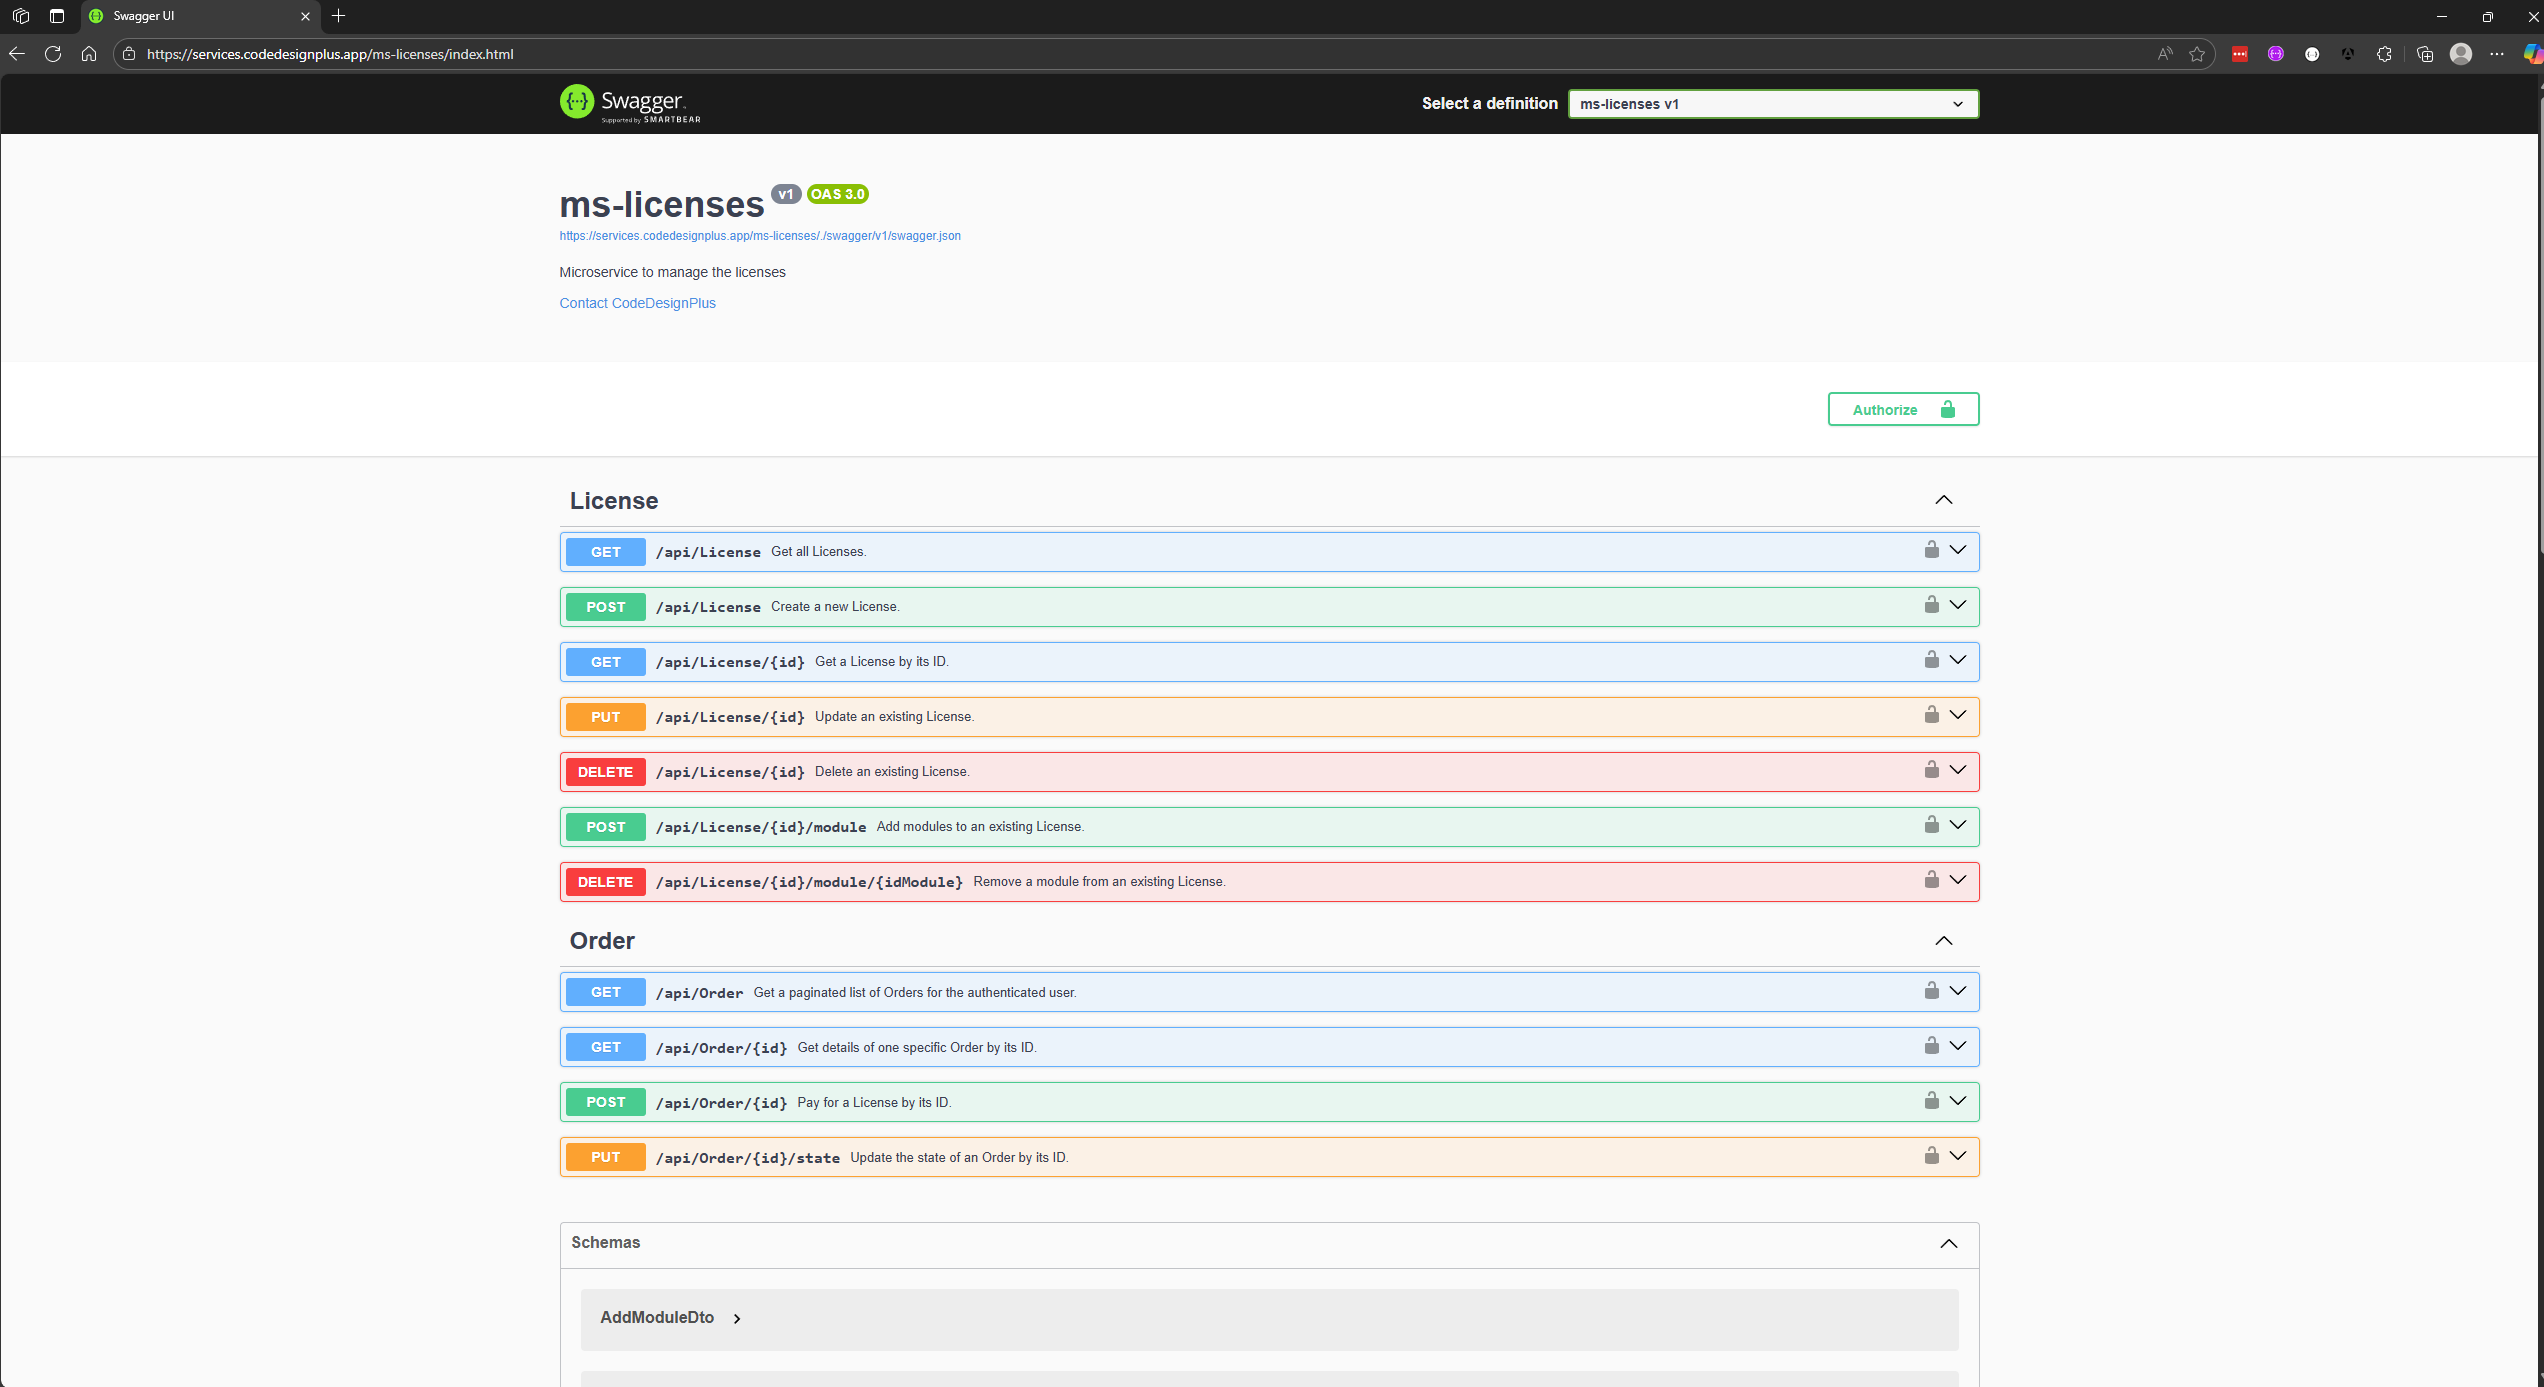Image resolution: width=2544 pixels, height=1387 pixels.
Task: Open browser Settings and more ellipsis
Action: pos(2497,54)
